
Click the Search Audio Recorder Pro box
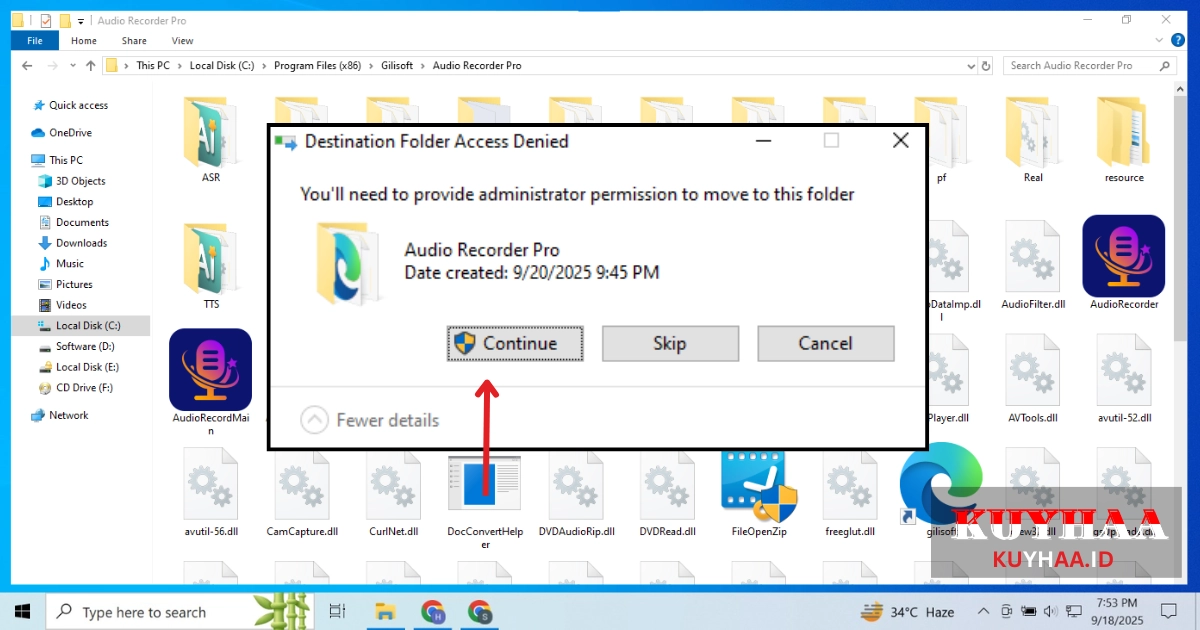(1089, 66)
